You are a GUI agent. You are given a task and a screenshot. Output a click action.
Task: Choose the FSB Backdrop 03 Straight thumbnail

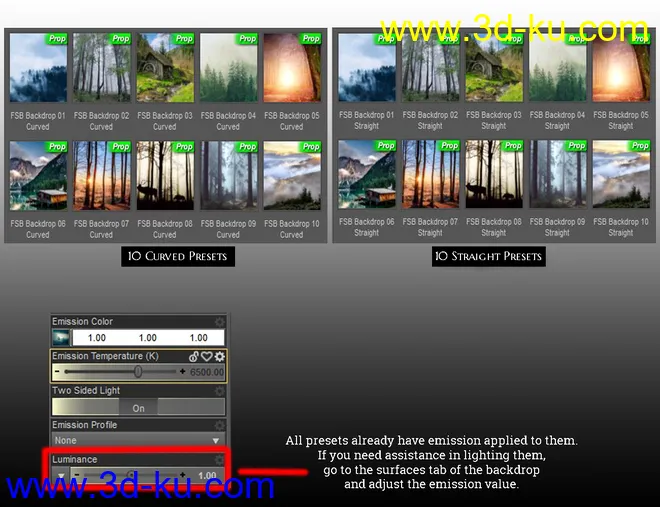pyautogui.click(x=493, y=69)
